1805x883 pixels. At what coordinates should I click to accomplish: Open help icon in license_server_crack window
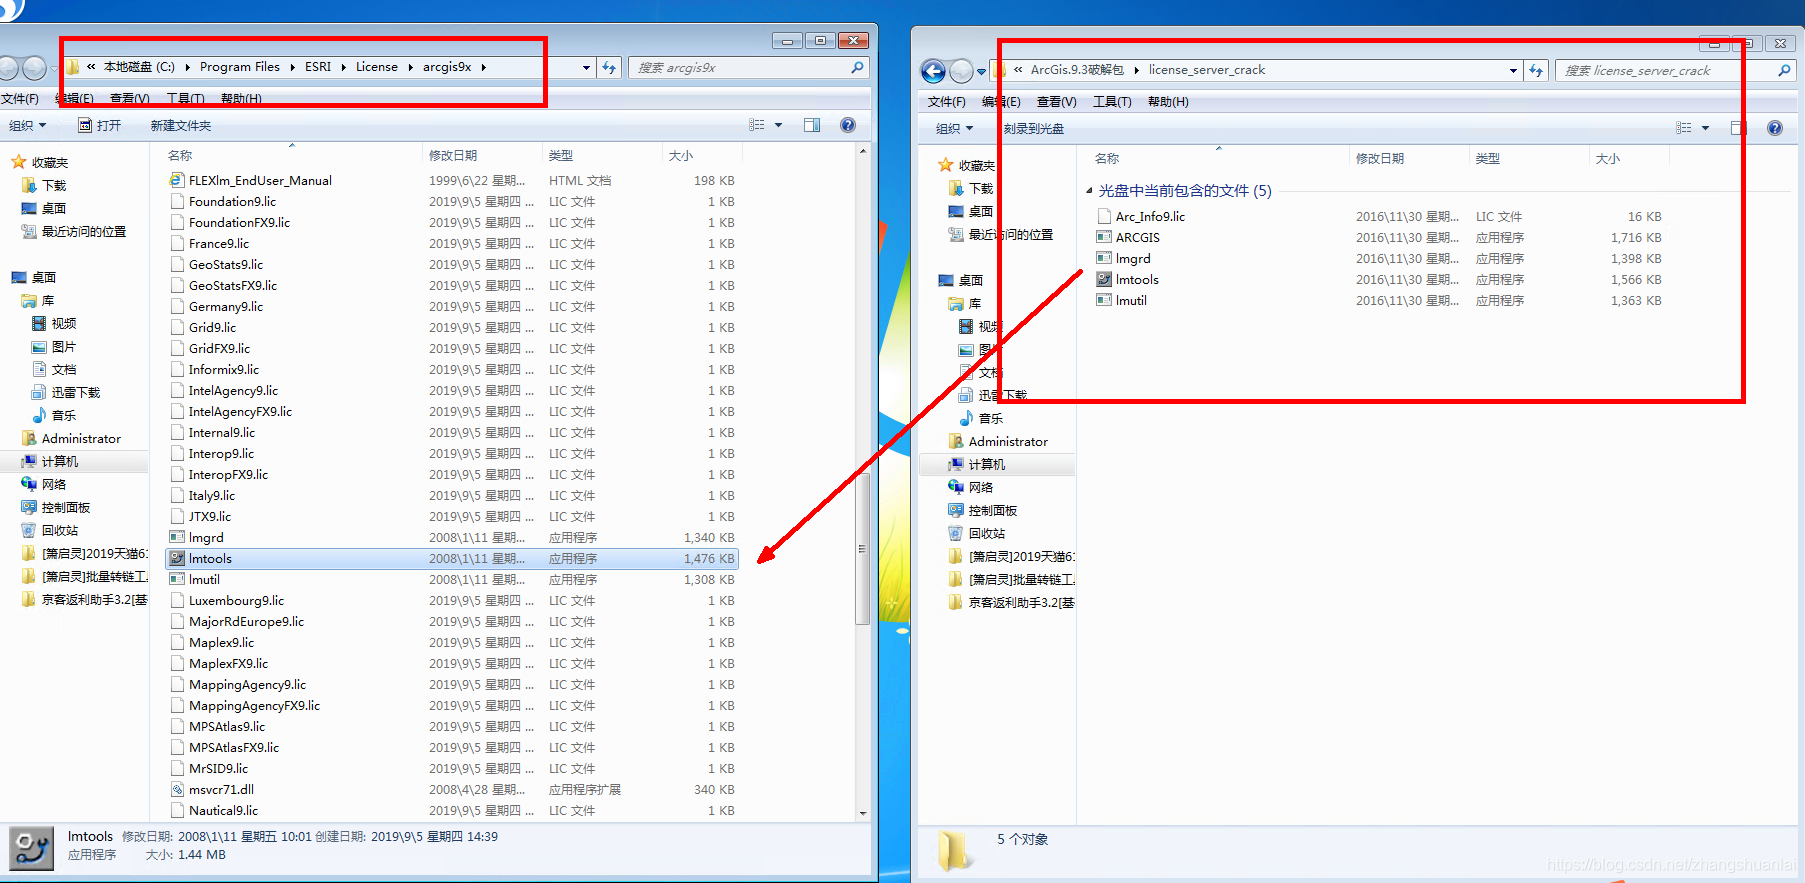coord(1775,128)
